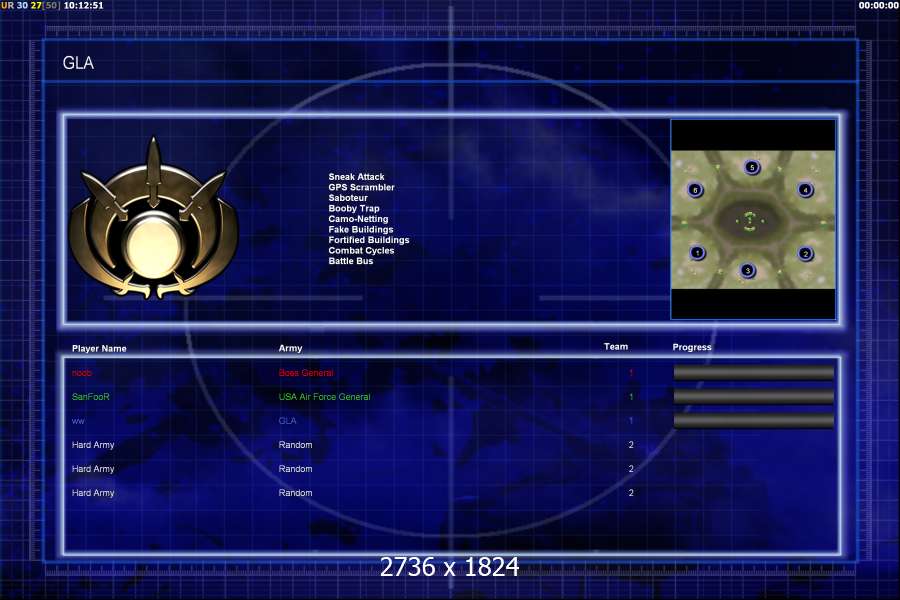Click the loading progress bar for SanFooR

point(754,397)
